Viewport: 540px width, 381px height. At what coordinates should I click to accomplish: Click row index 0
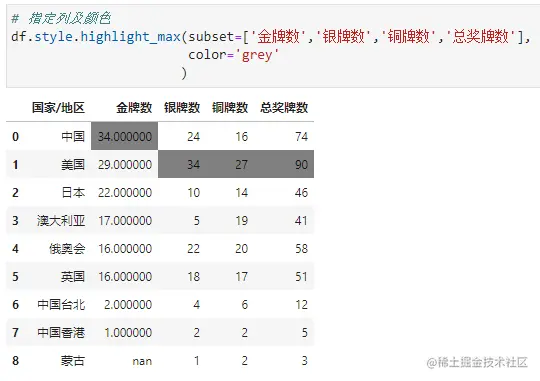(x=15, y=136)
